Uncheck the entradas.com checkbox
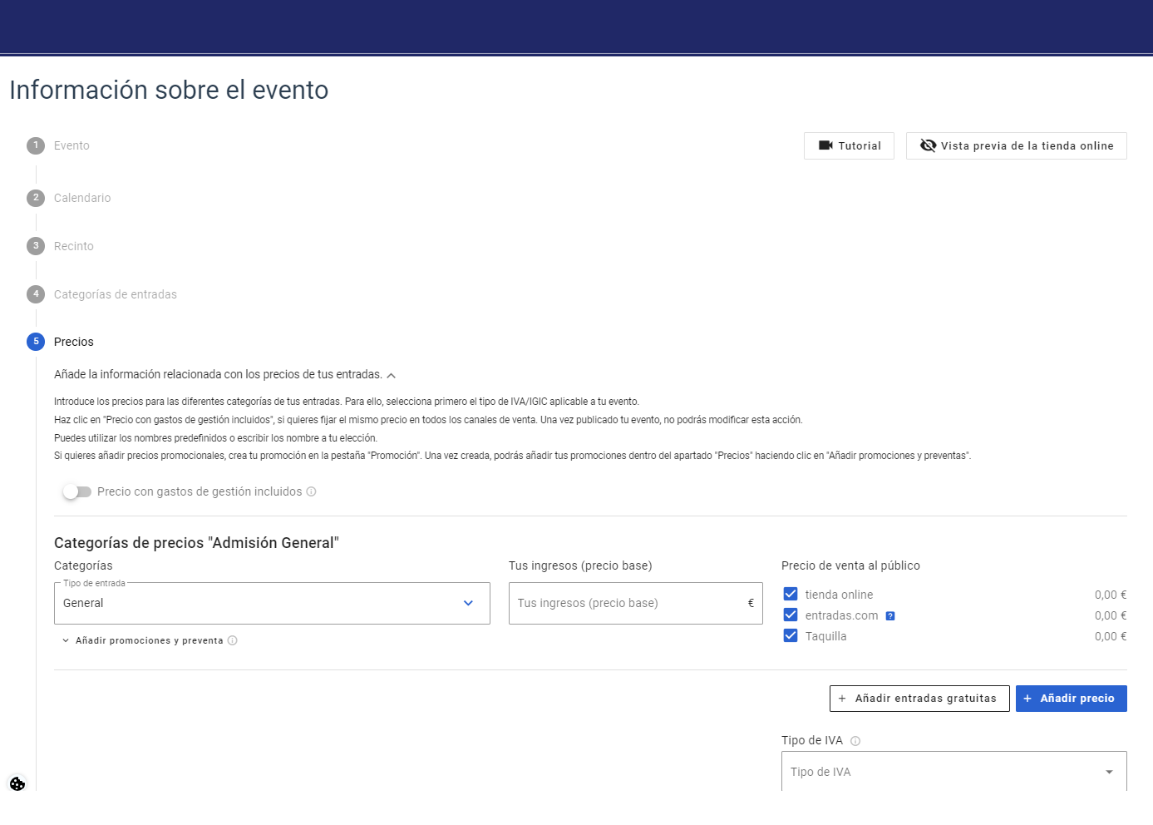The width and height of the screenshot is (1153, 825). pyautogui.click(x=791, y=615)
